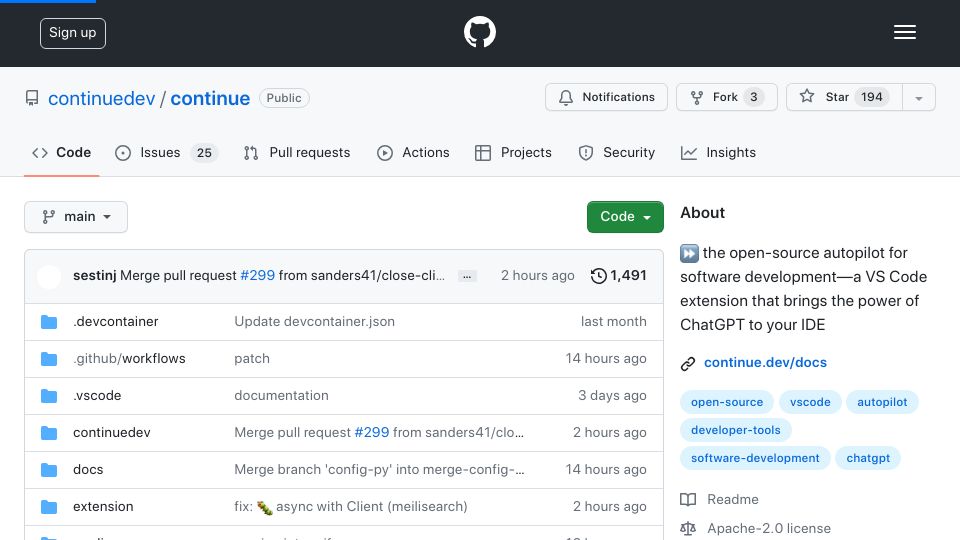This screenshot has height=540, width=960.
Task: Star the repository
Action: 844,97
